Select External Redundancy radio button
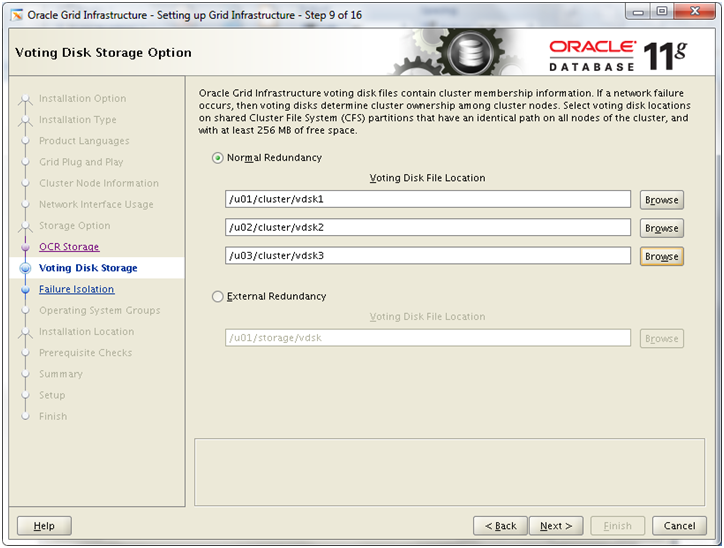The image size is (724, 548). [x=217, y=296]
